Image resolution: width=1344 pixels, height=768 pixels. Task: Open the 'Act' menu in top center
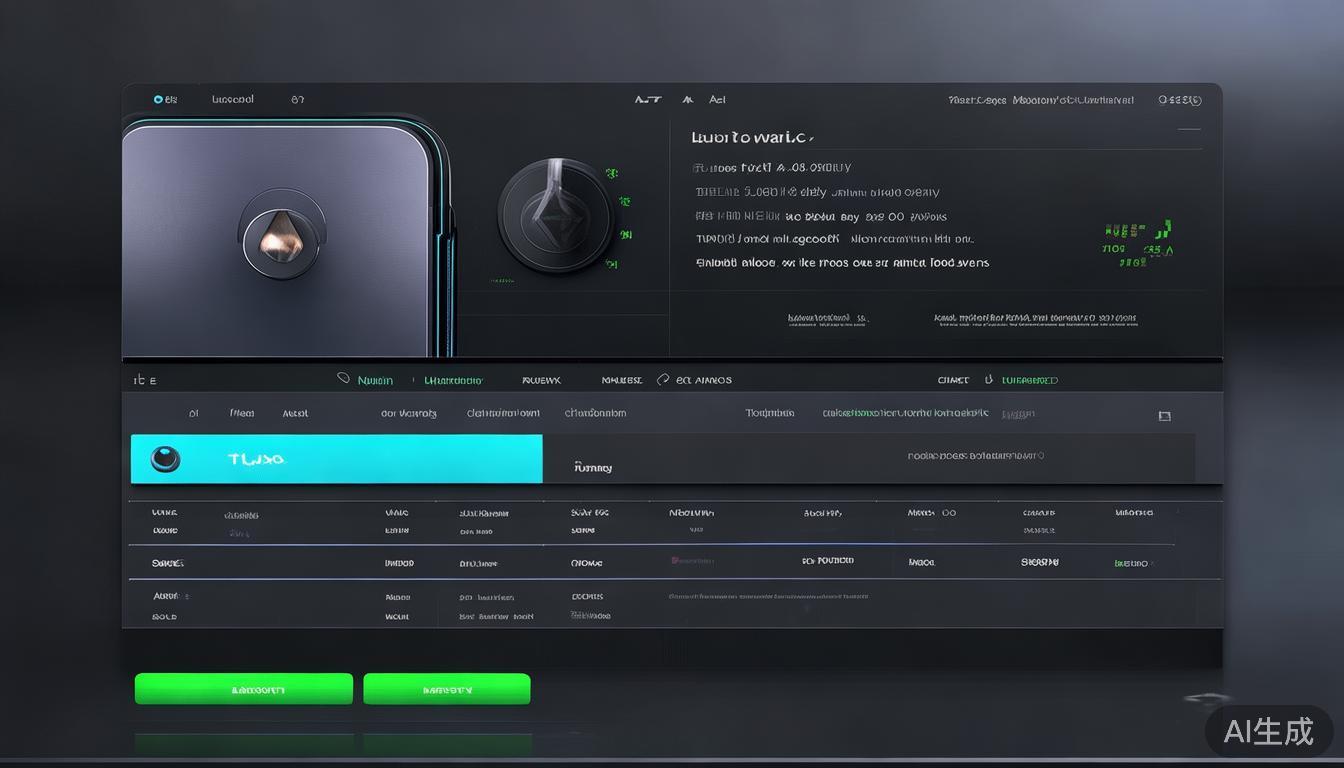point(717,100)
